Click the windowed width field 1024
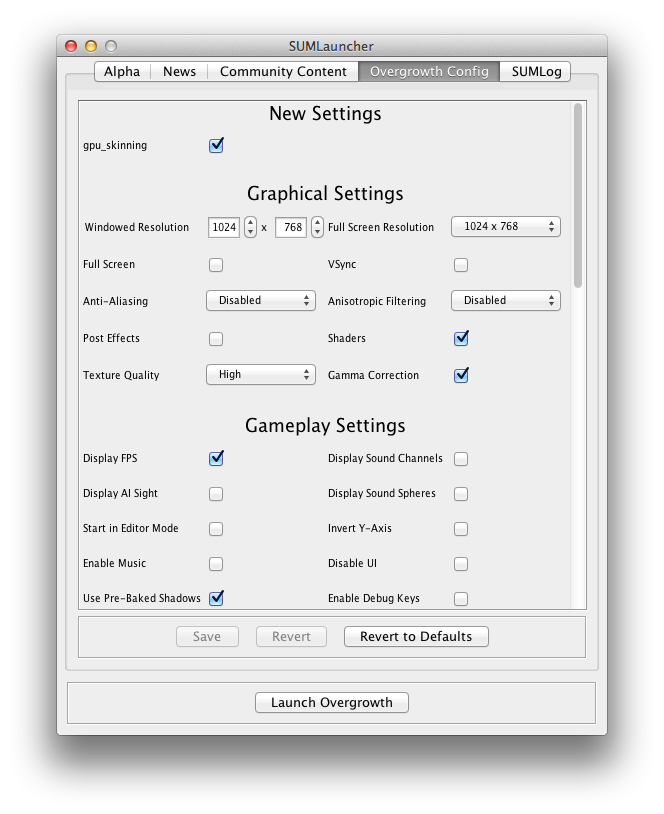The height and width of the screenshot is (814, 664). coord(224,227)
